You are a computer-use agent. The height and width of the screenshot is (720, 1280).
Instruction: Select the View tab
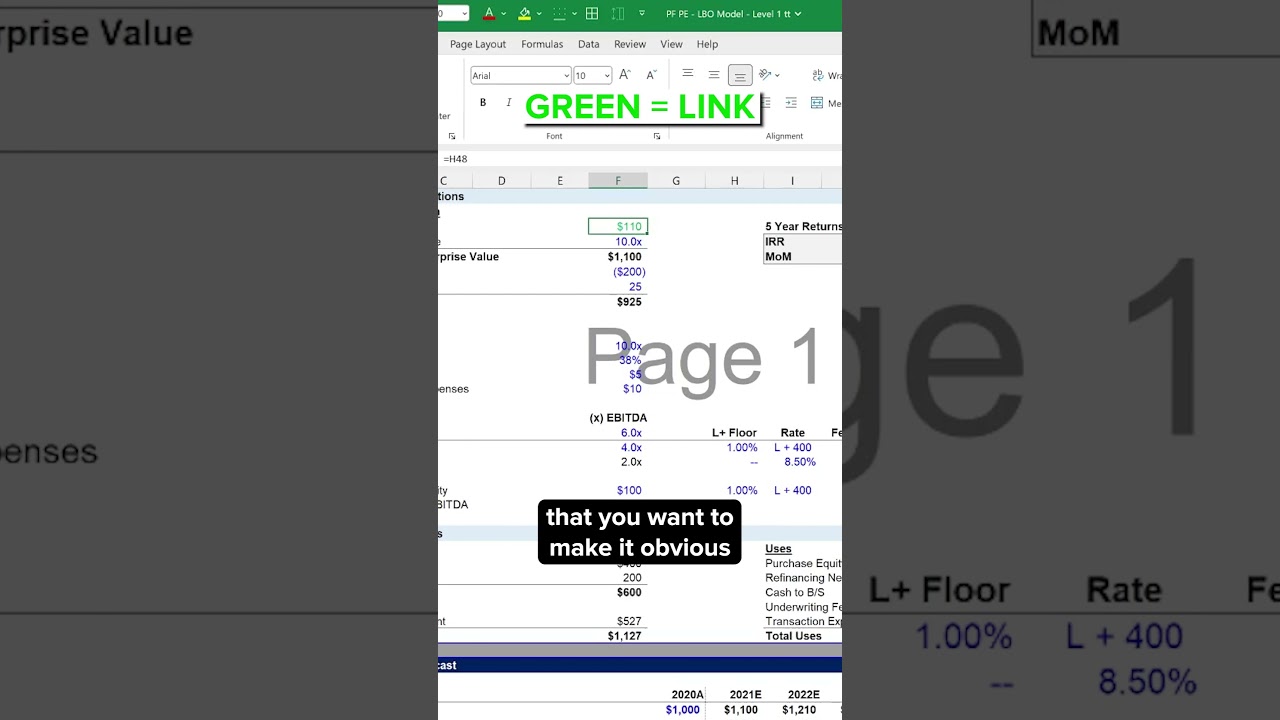click(x=671, y=44)
